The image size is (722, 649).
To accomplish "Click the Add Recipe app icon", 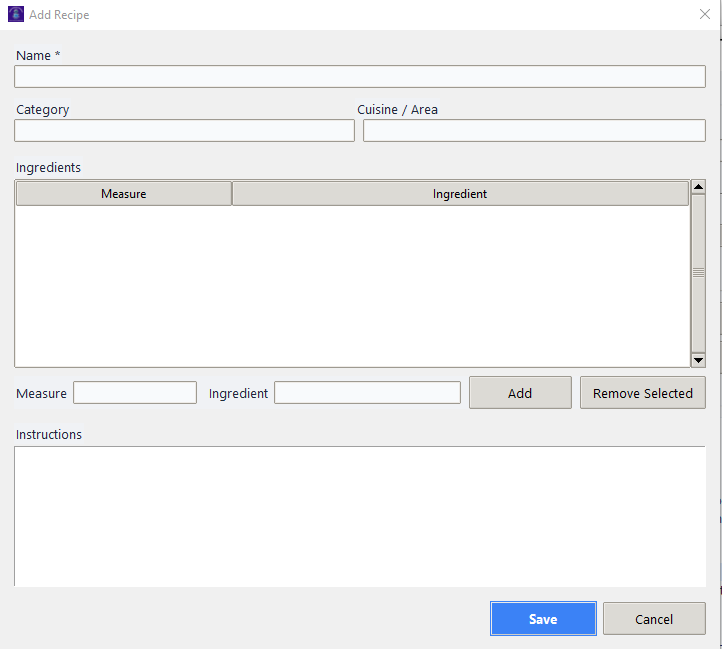I will (x=16, y=14).
